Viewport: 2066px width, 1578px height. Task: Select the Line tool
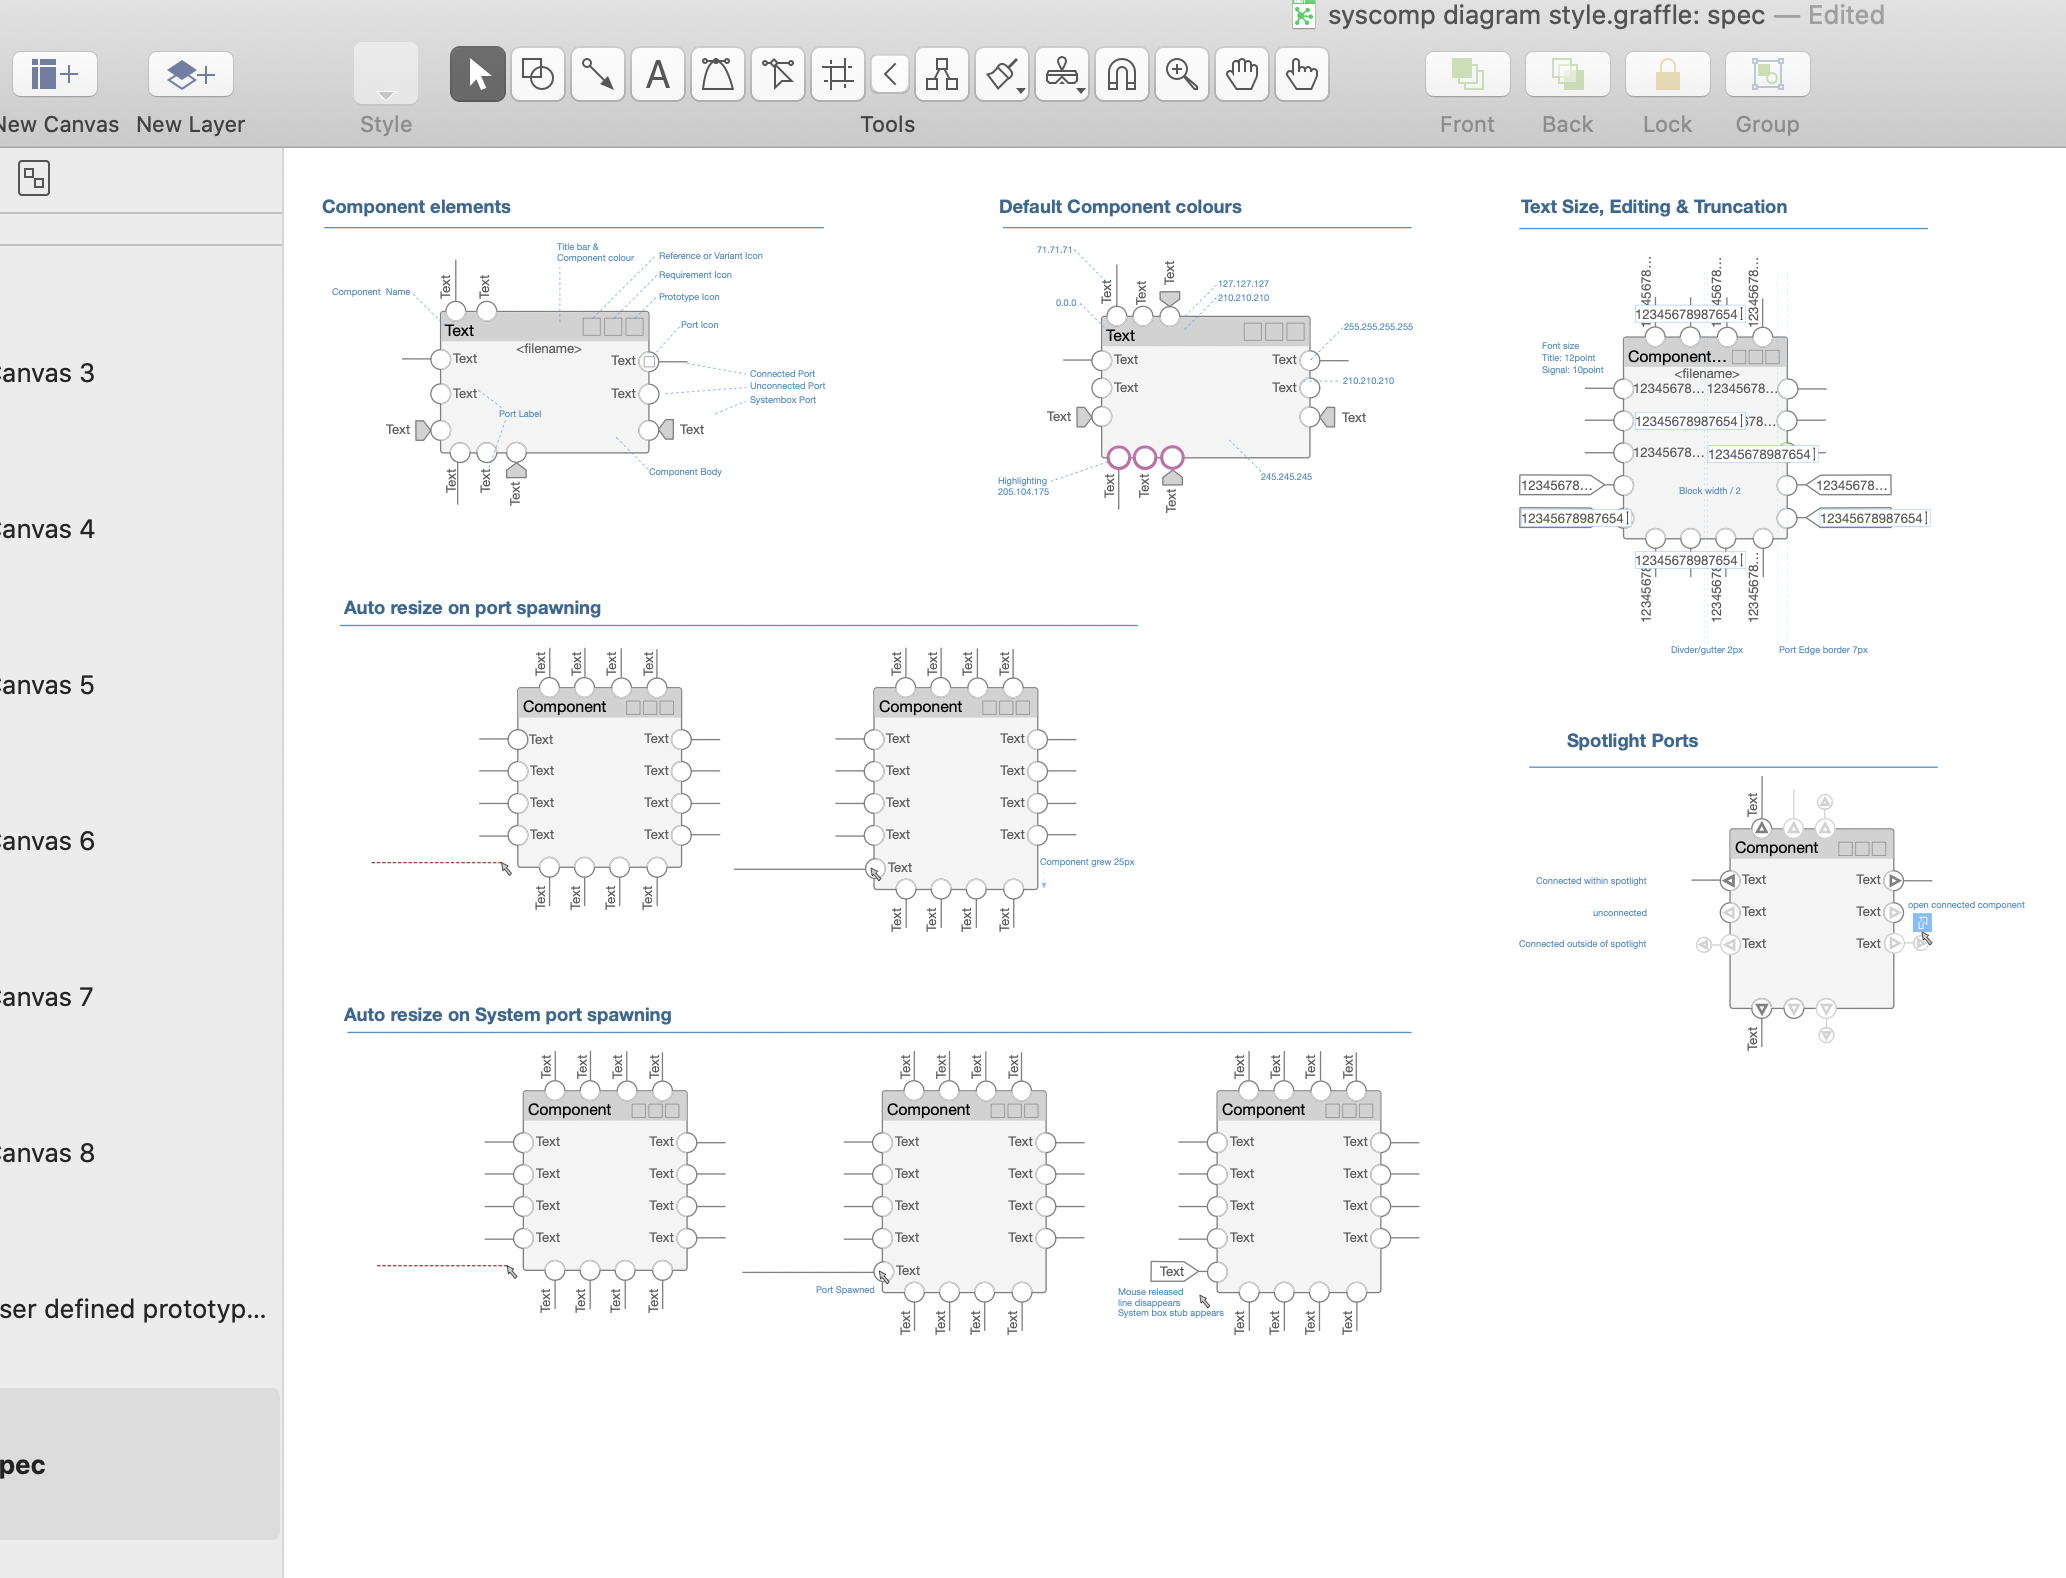[598, 75]
